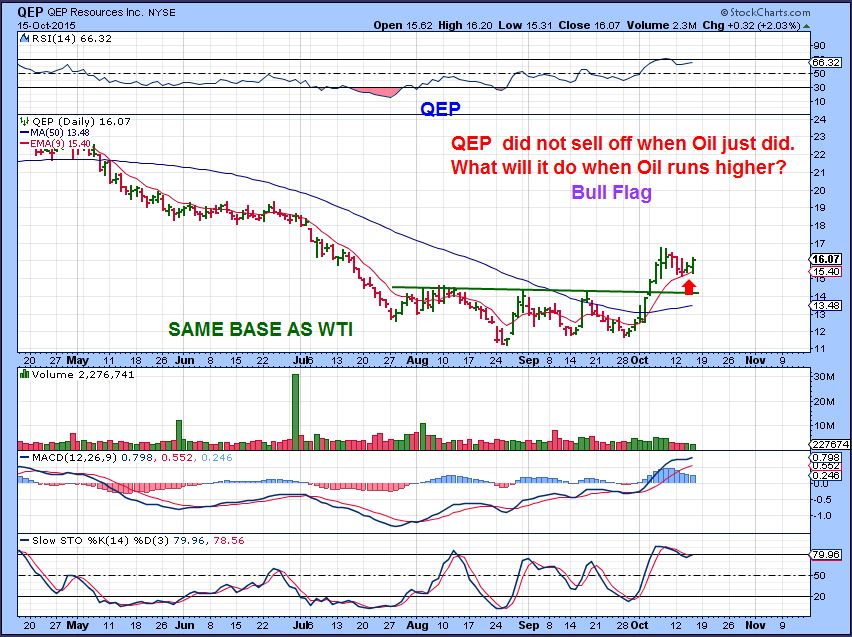Image resolution: width=852 pixels, height=637 pixels.
Task: Click the "Close 16.07" header value
Action: 589,25
